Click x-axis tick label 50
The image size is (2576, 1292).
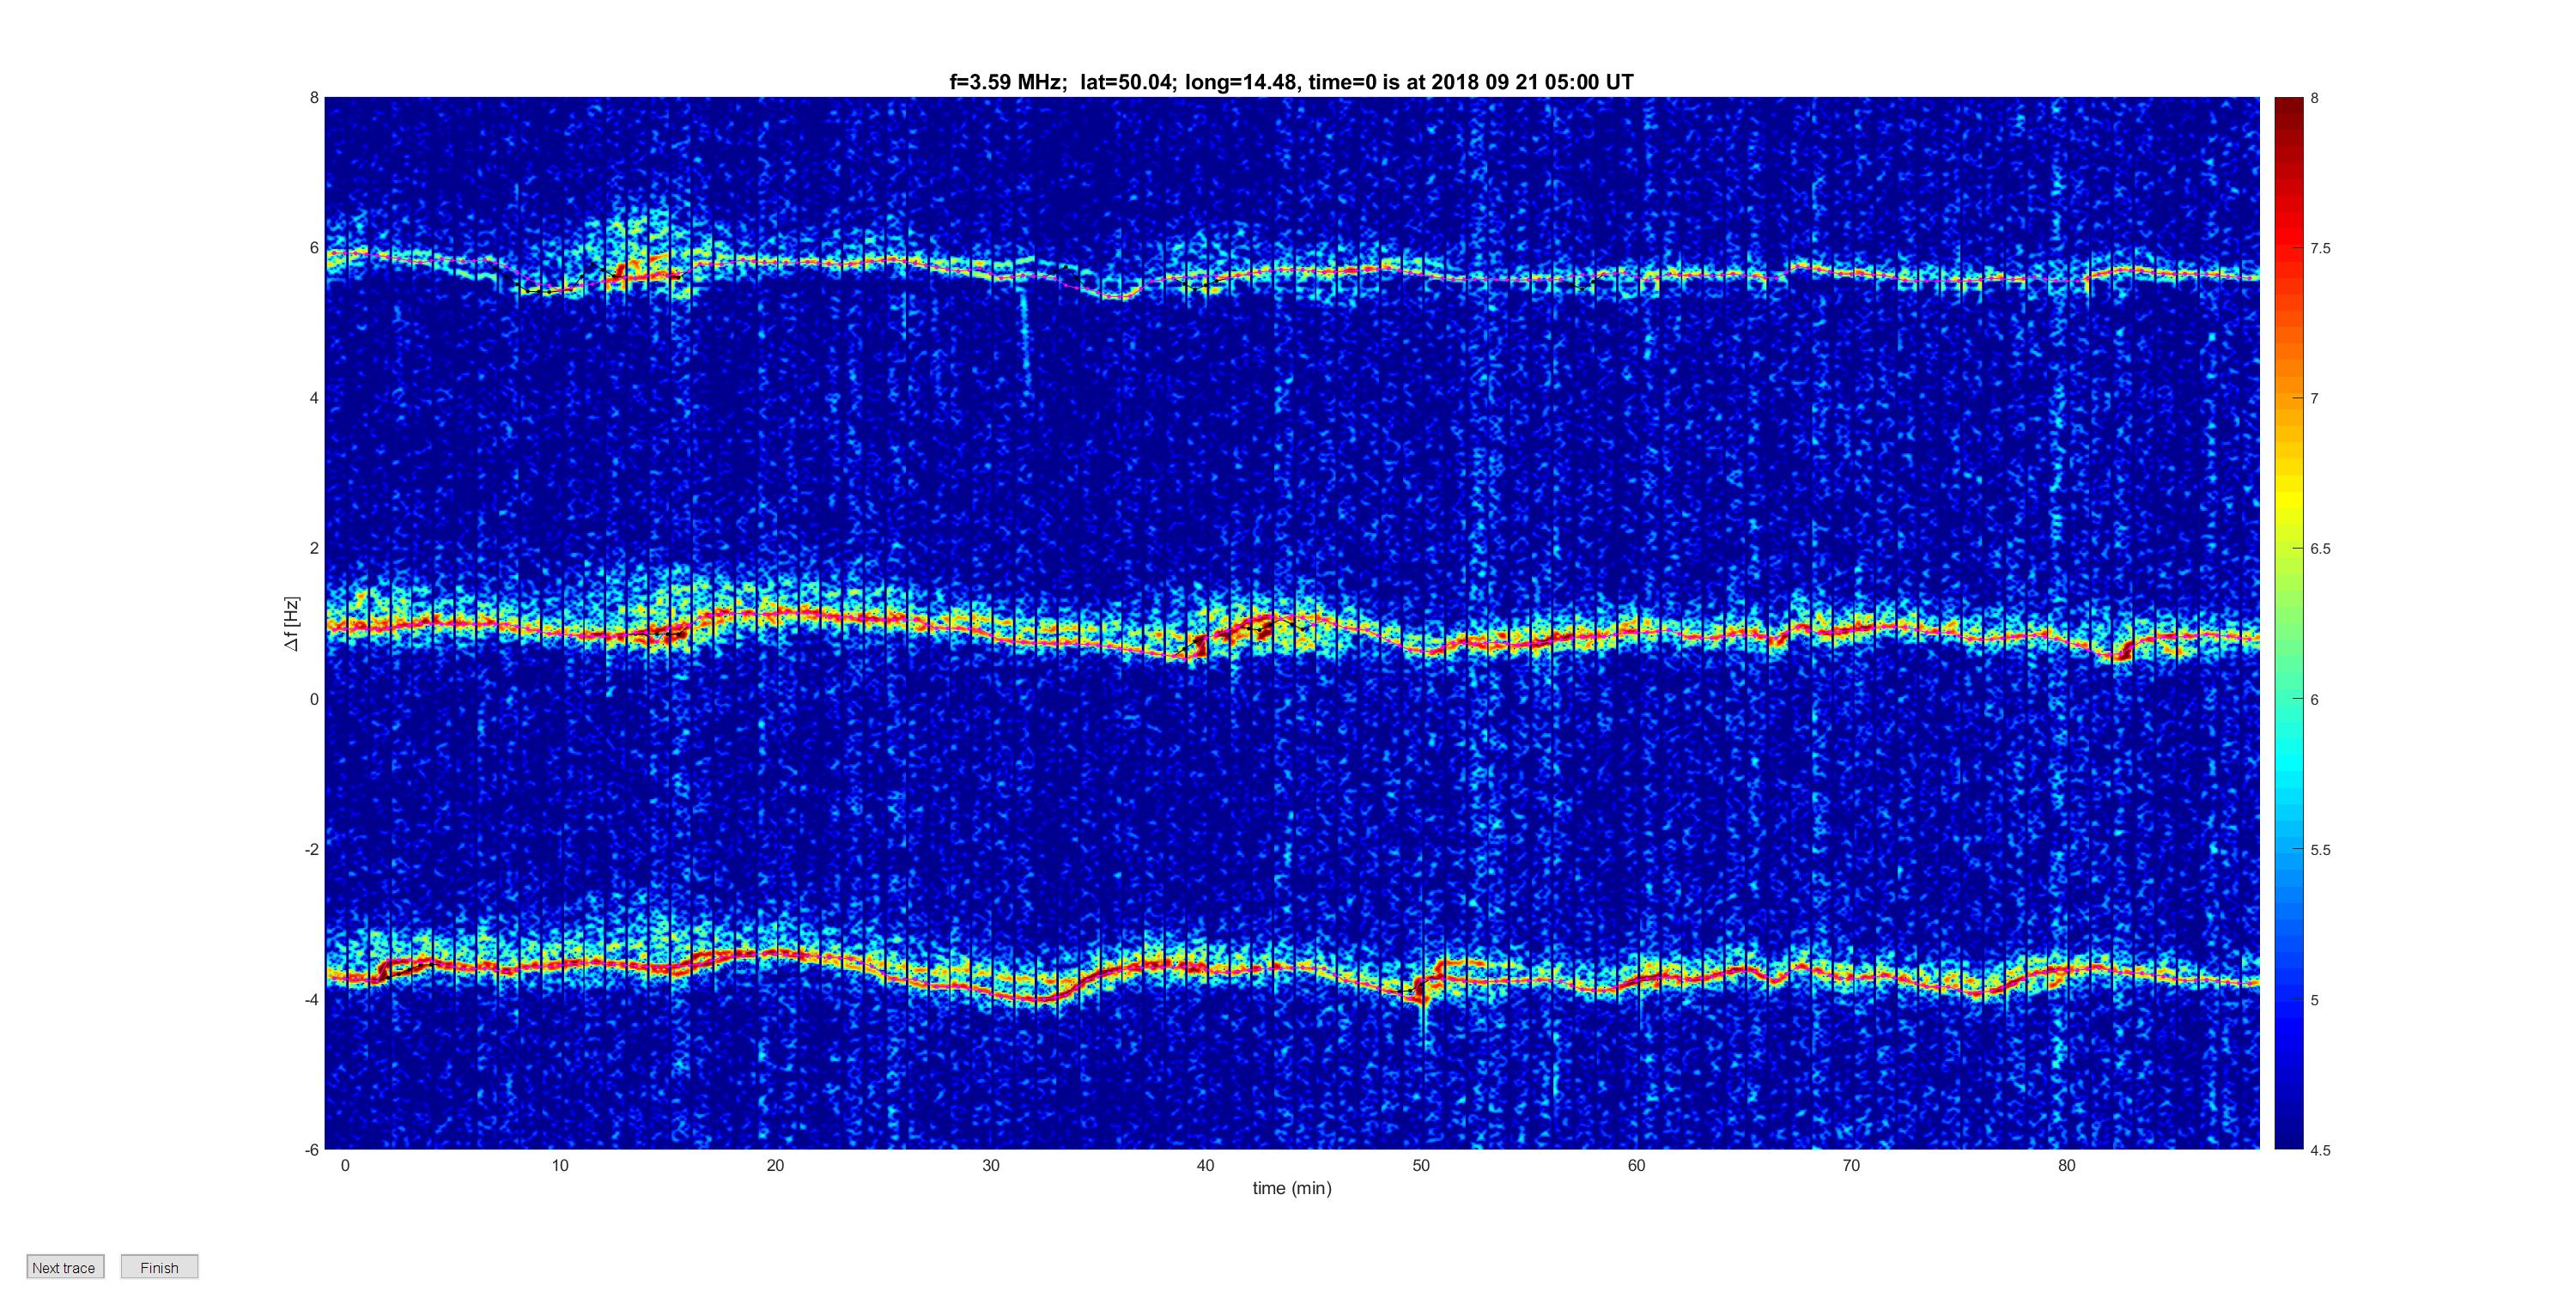pyautogui.click(x=1421, y=1165)
